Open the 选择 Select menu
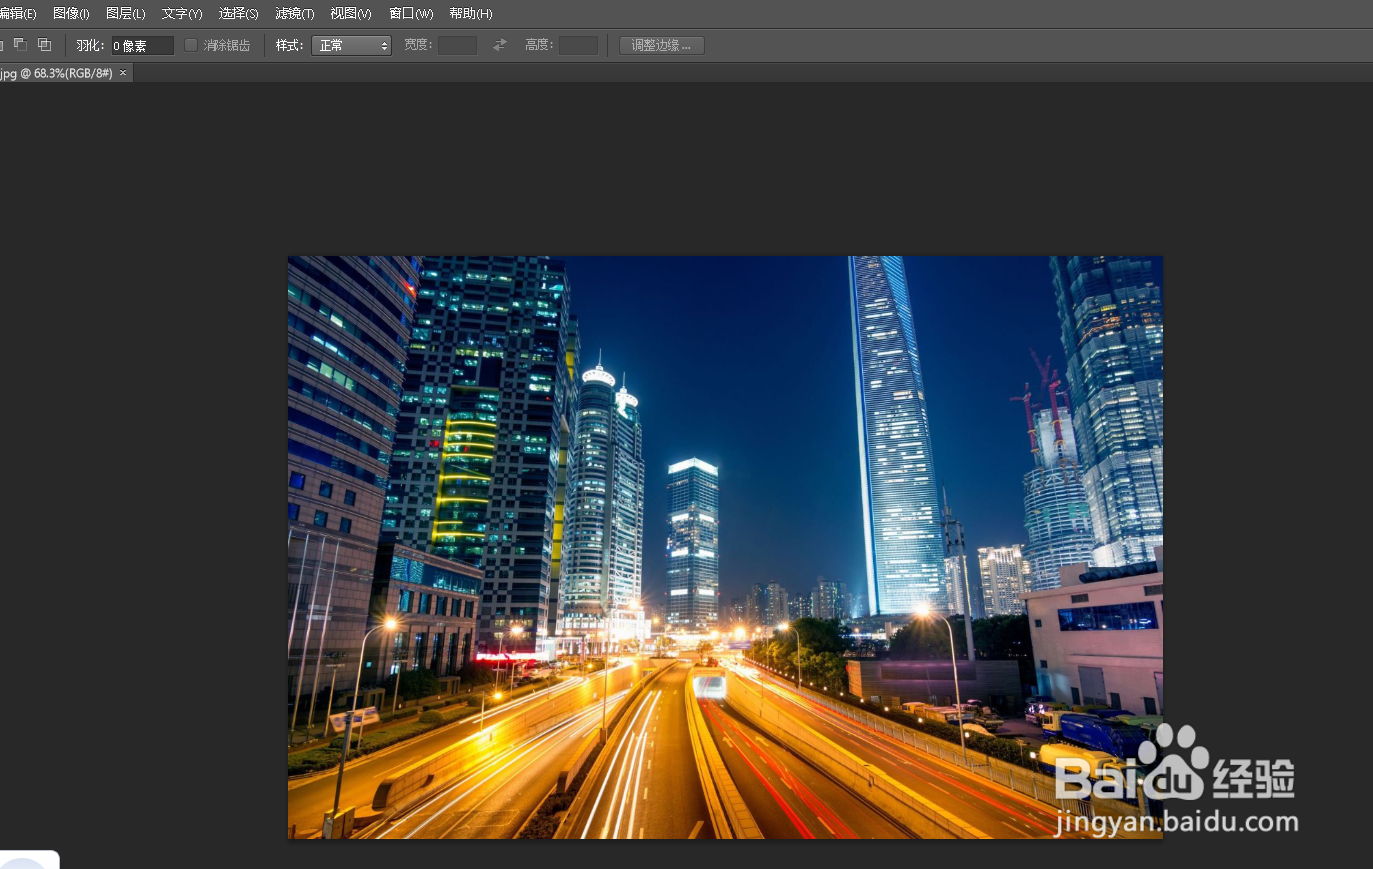The image size is (1373, 869). click(237, 13)
